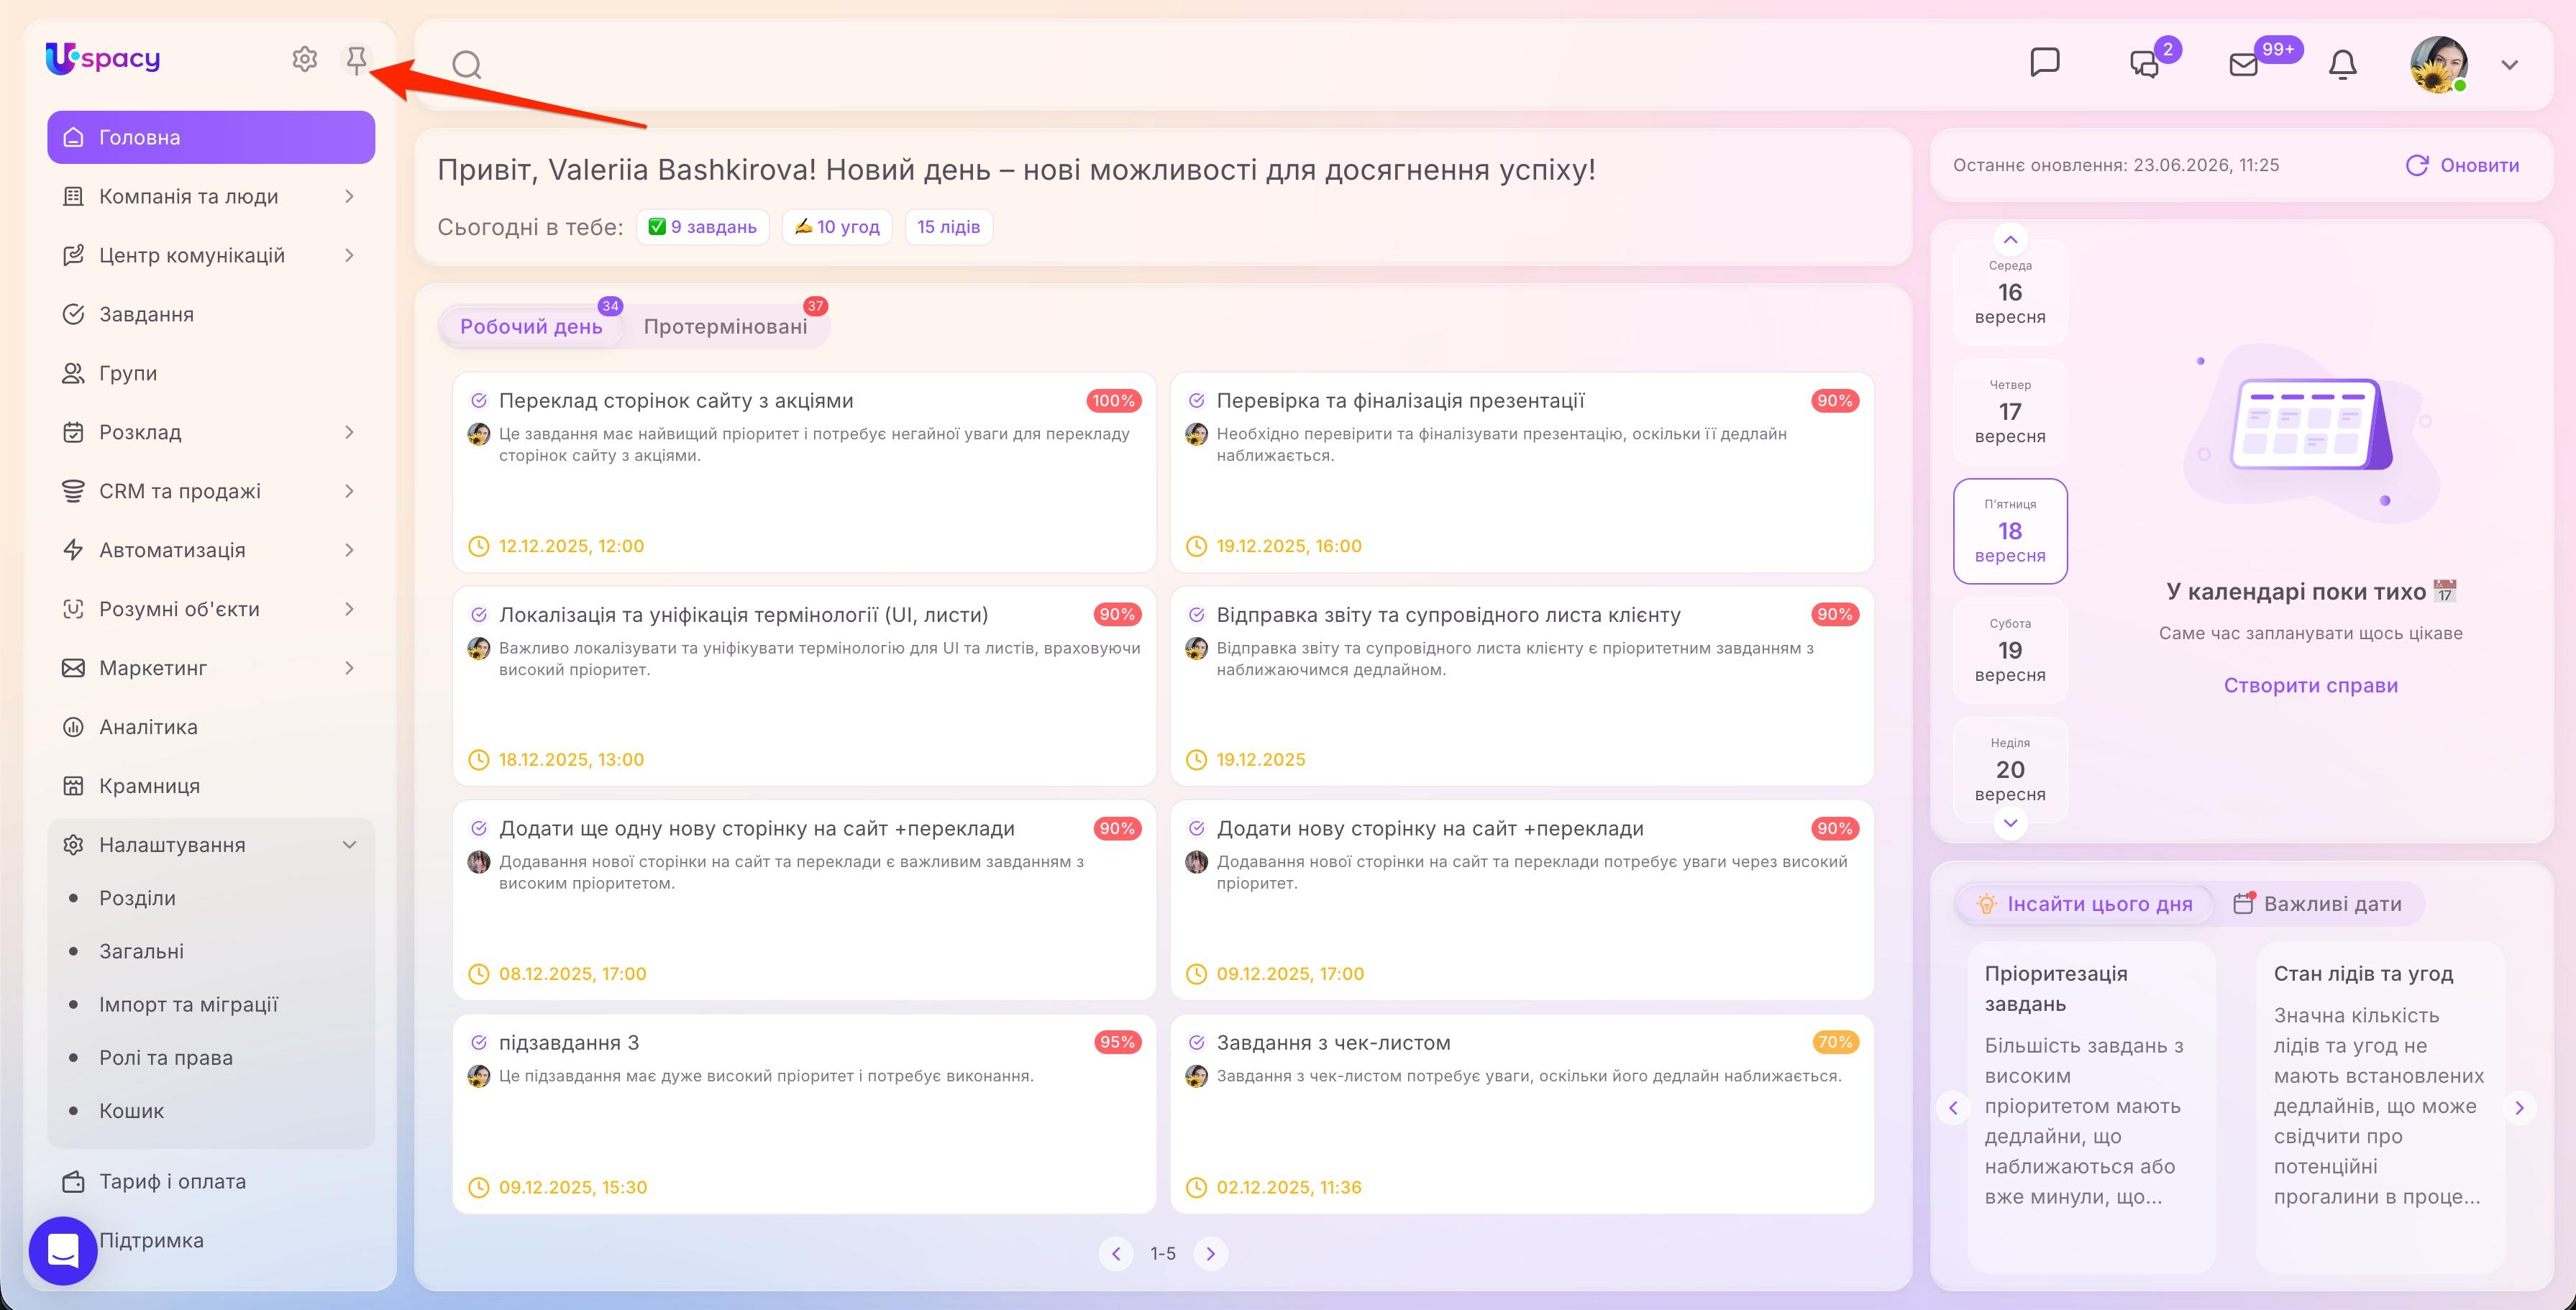Open the group chats icon with badge 2
Viewport: 2576px width, 1310px height.
[x=2144, y=65]
